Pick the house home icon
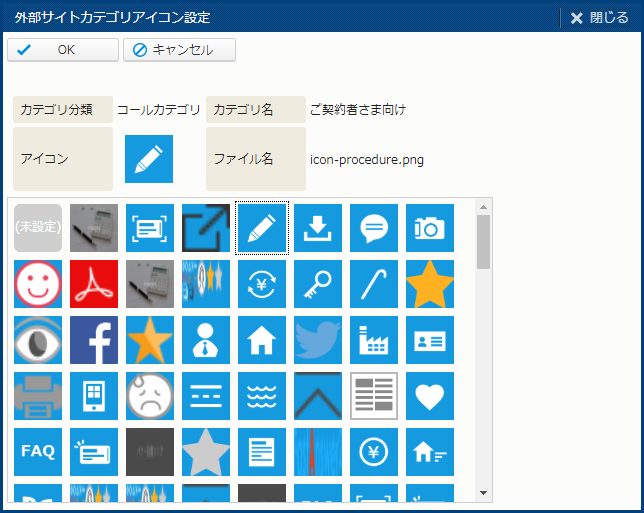 [x=262, y=340]
